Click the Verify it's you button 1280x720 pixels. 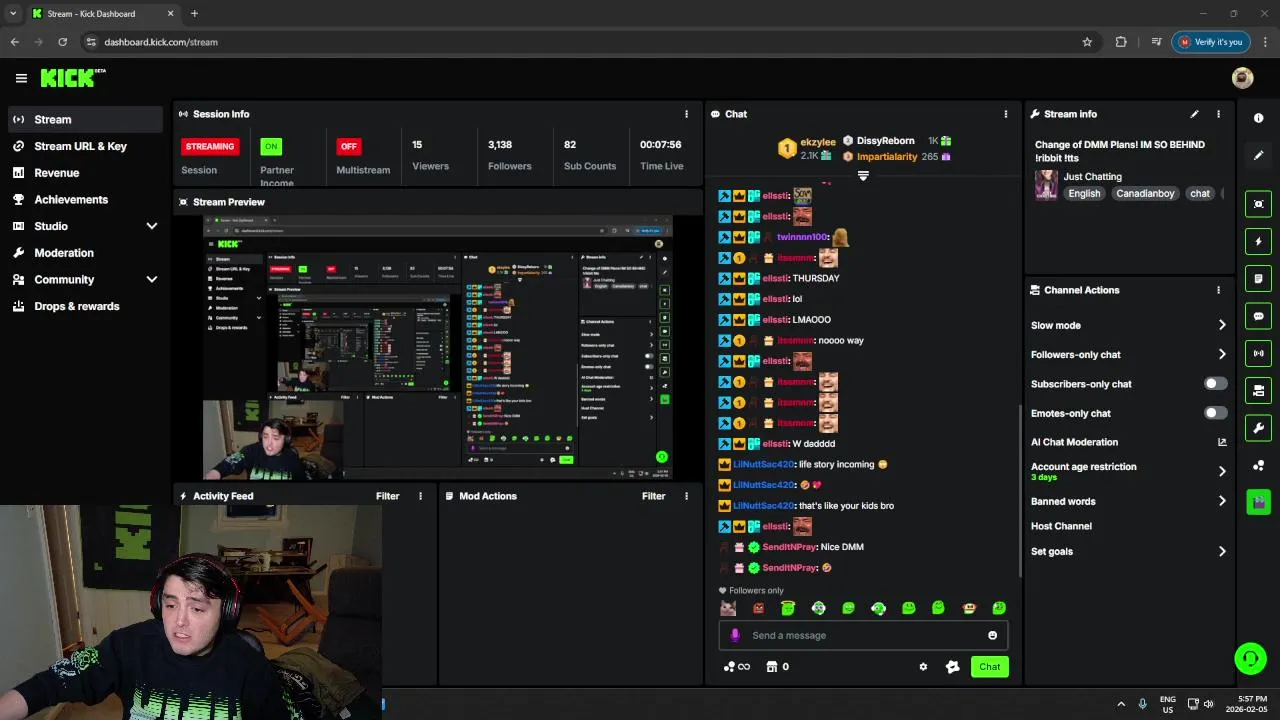click(1210, 42)
